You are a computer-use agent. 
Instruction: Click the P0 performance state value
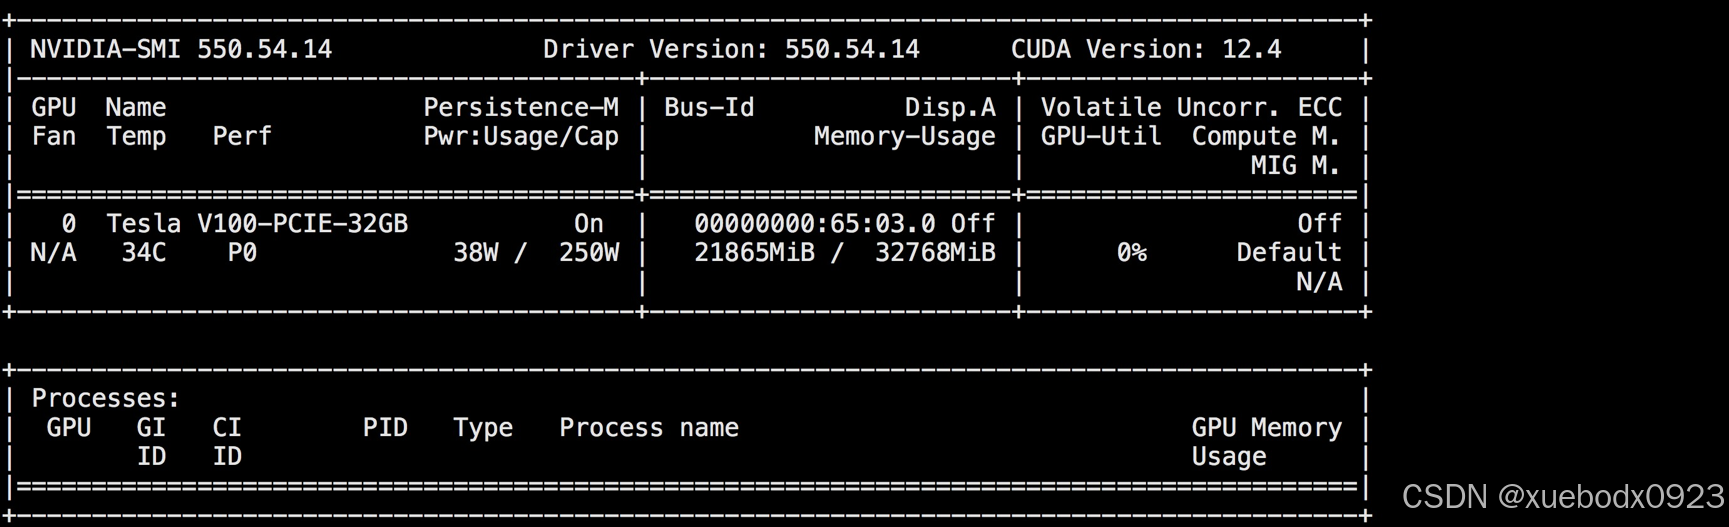242,252
